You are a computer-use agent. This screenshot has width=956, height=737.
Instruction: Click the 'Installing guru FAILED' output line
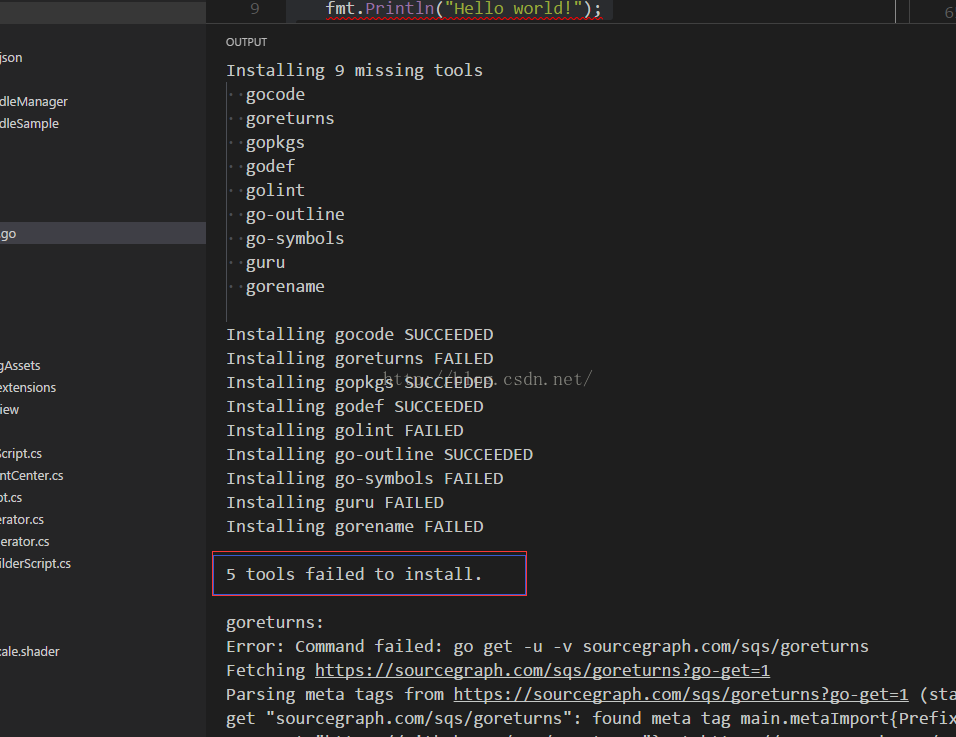click(334, 502)
